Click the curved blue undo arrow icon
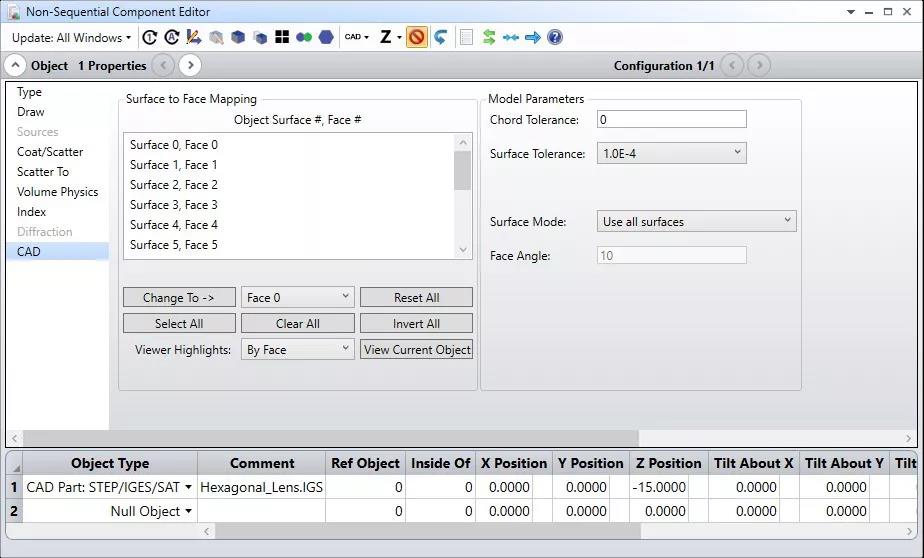The image size is (924, 558). [x=440, y=38]
